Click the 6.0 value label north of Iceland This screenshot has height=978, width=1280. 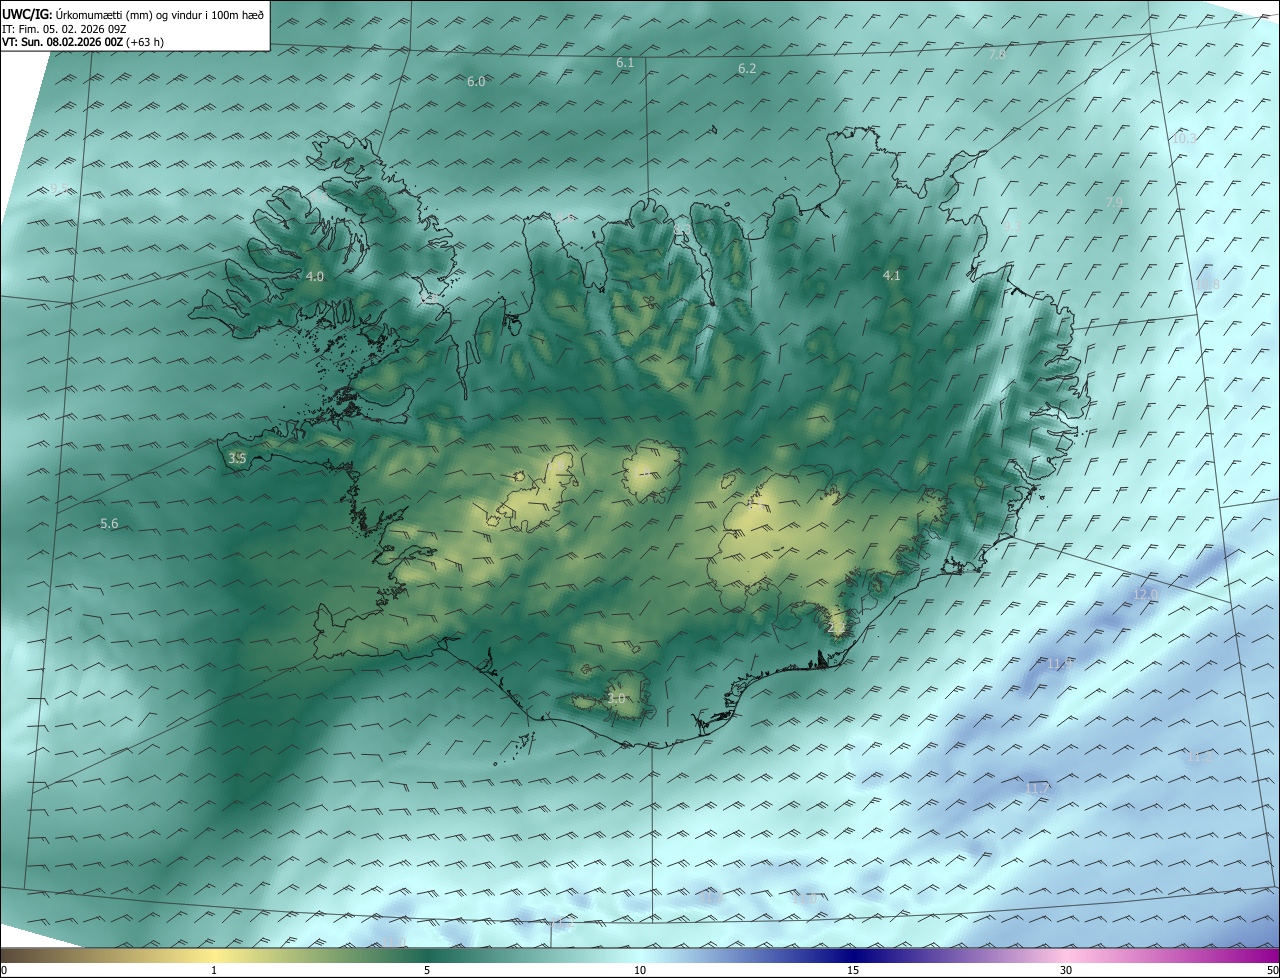point(476,82)
